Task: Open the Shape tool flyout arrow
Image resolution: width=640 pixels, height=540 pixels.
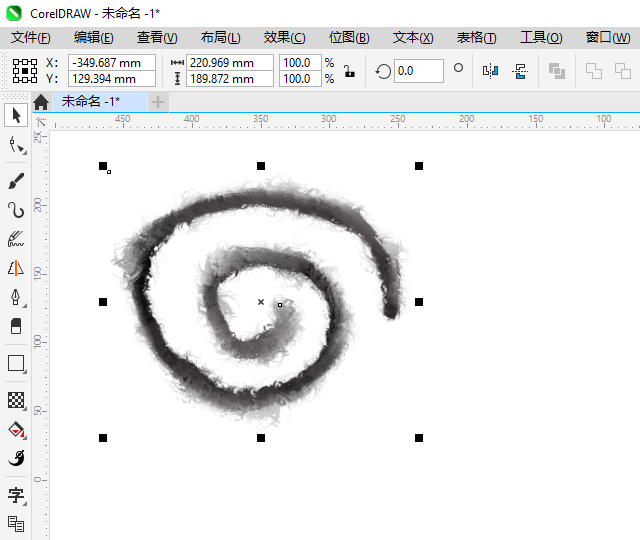Action: click(24, 153)
